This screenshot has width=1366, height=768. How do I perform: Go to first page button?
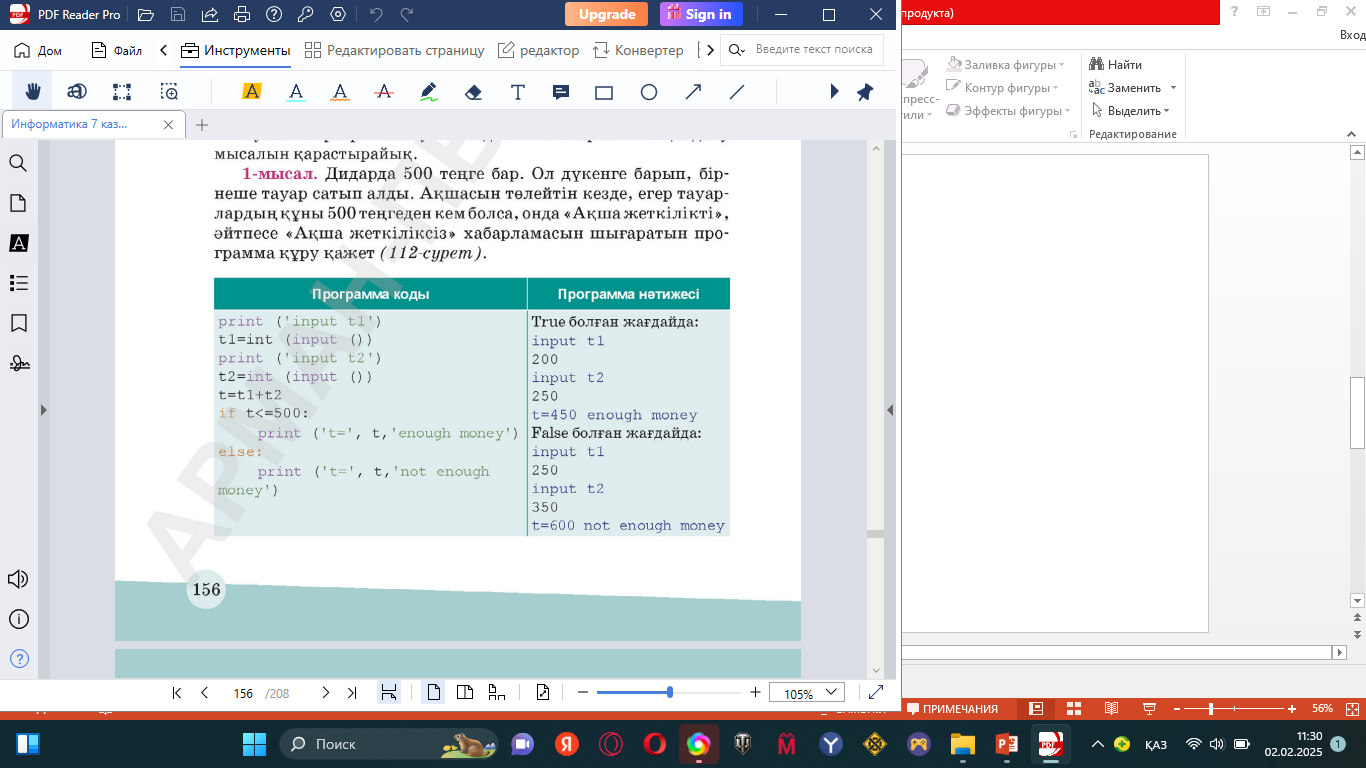pyautogui.click(x=177, y=692)
